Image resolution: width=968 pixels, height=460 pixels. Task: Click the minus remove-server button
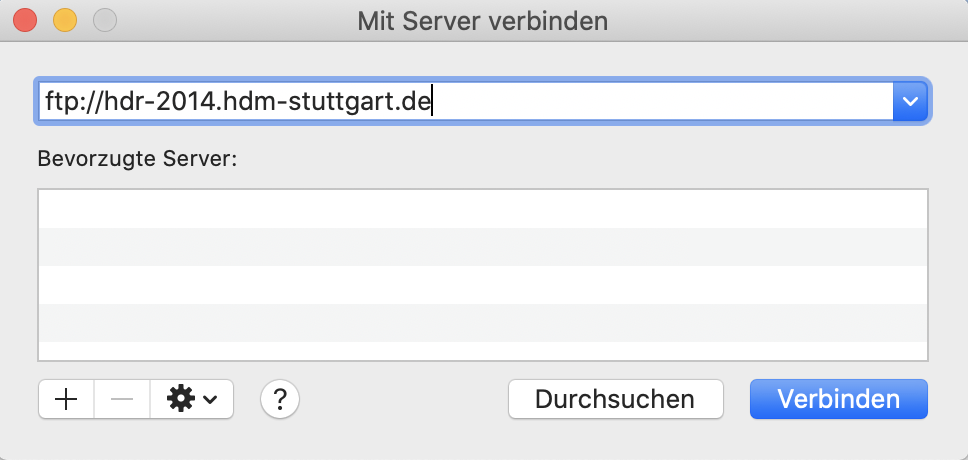point(122,399)
